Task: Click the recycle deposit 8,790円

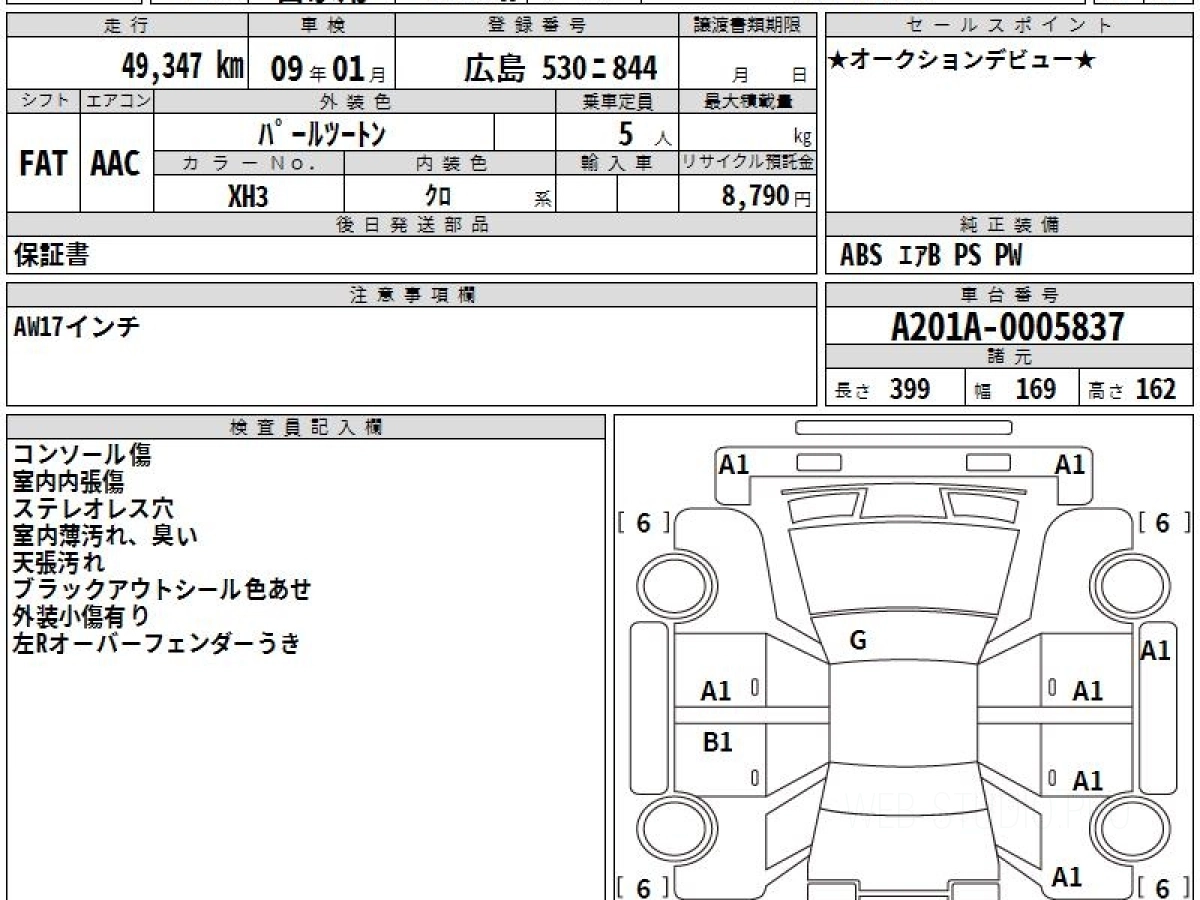Action: tap(767, 196)
